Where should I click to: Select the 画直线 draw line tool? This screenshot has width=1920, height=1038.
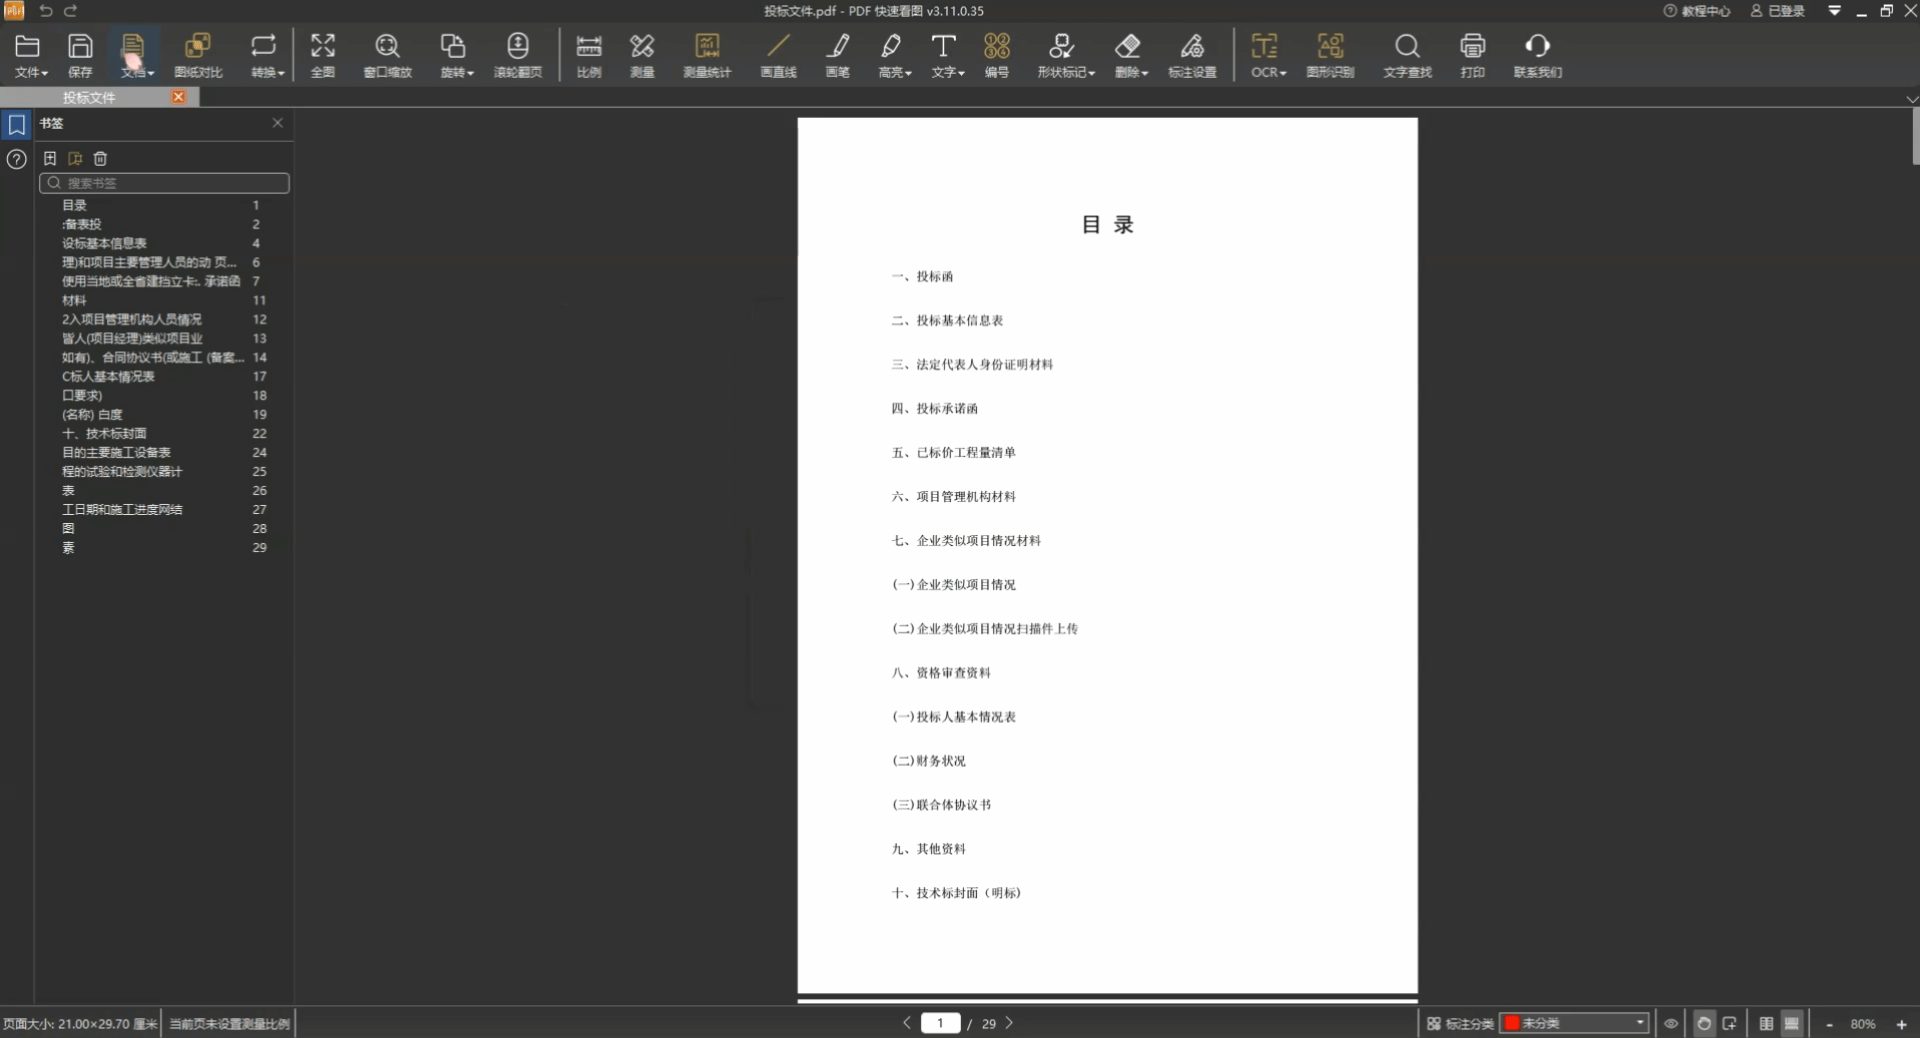point(778,55)
